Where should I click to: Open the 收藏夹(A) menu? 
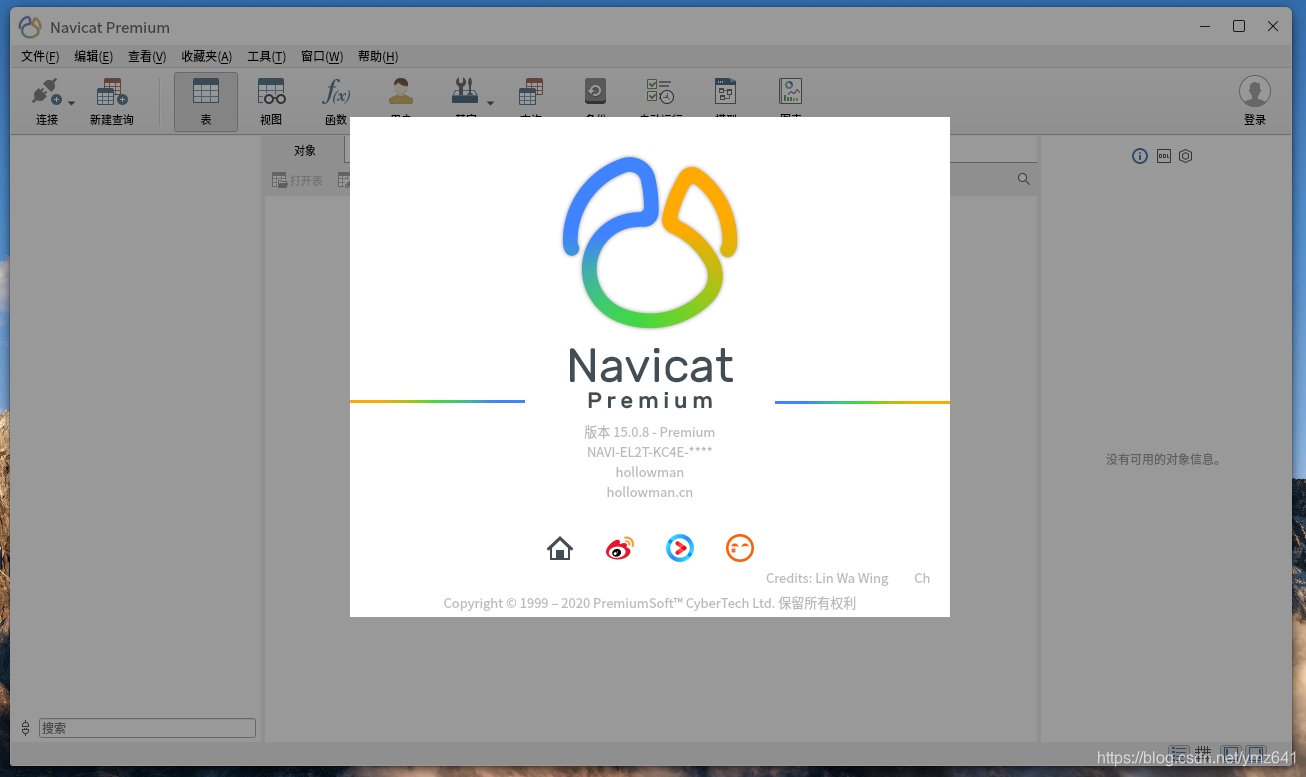click(x=206, y=57)
